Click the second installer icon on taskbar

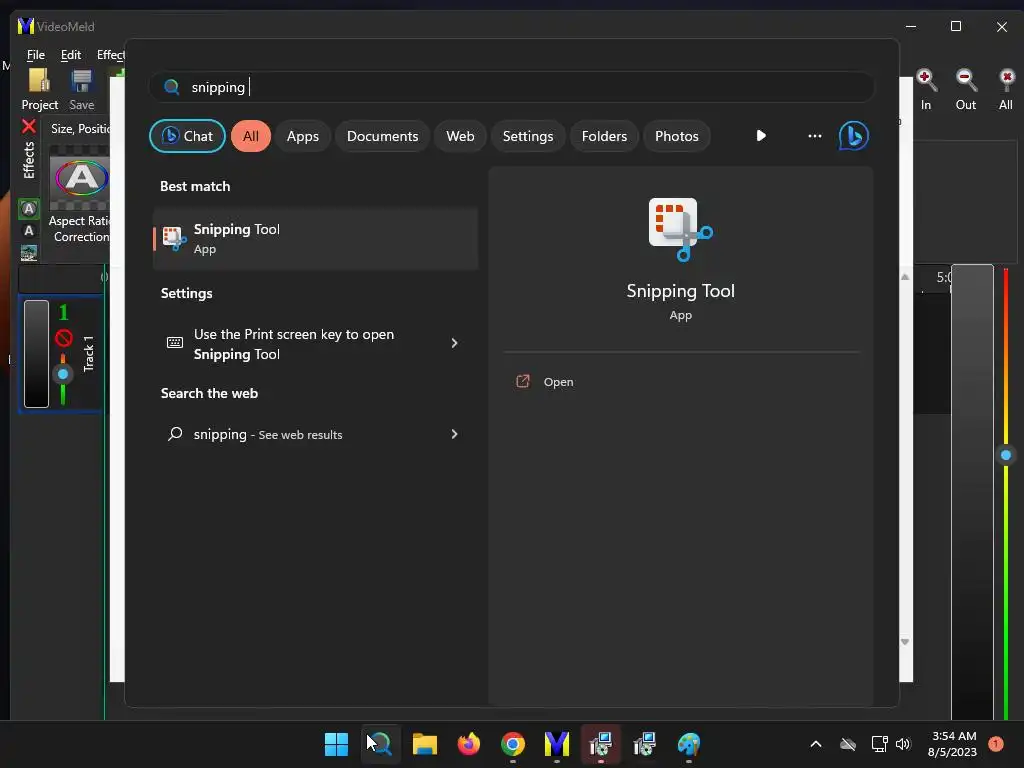(x=645, y=744)
